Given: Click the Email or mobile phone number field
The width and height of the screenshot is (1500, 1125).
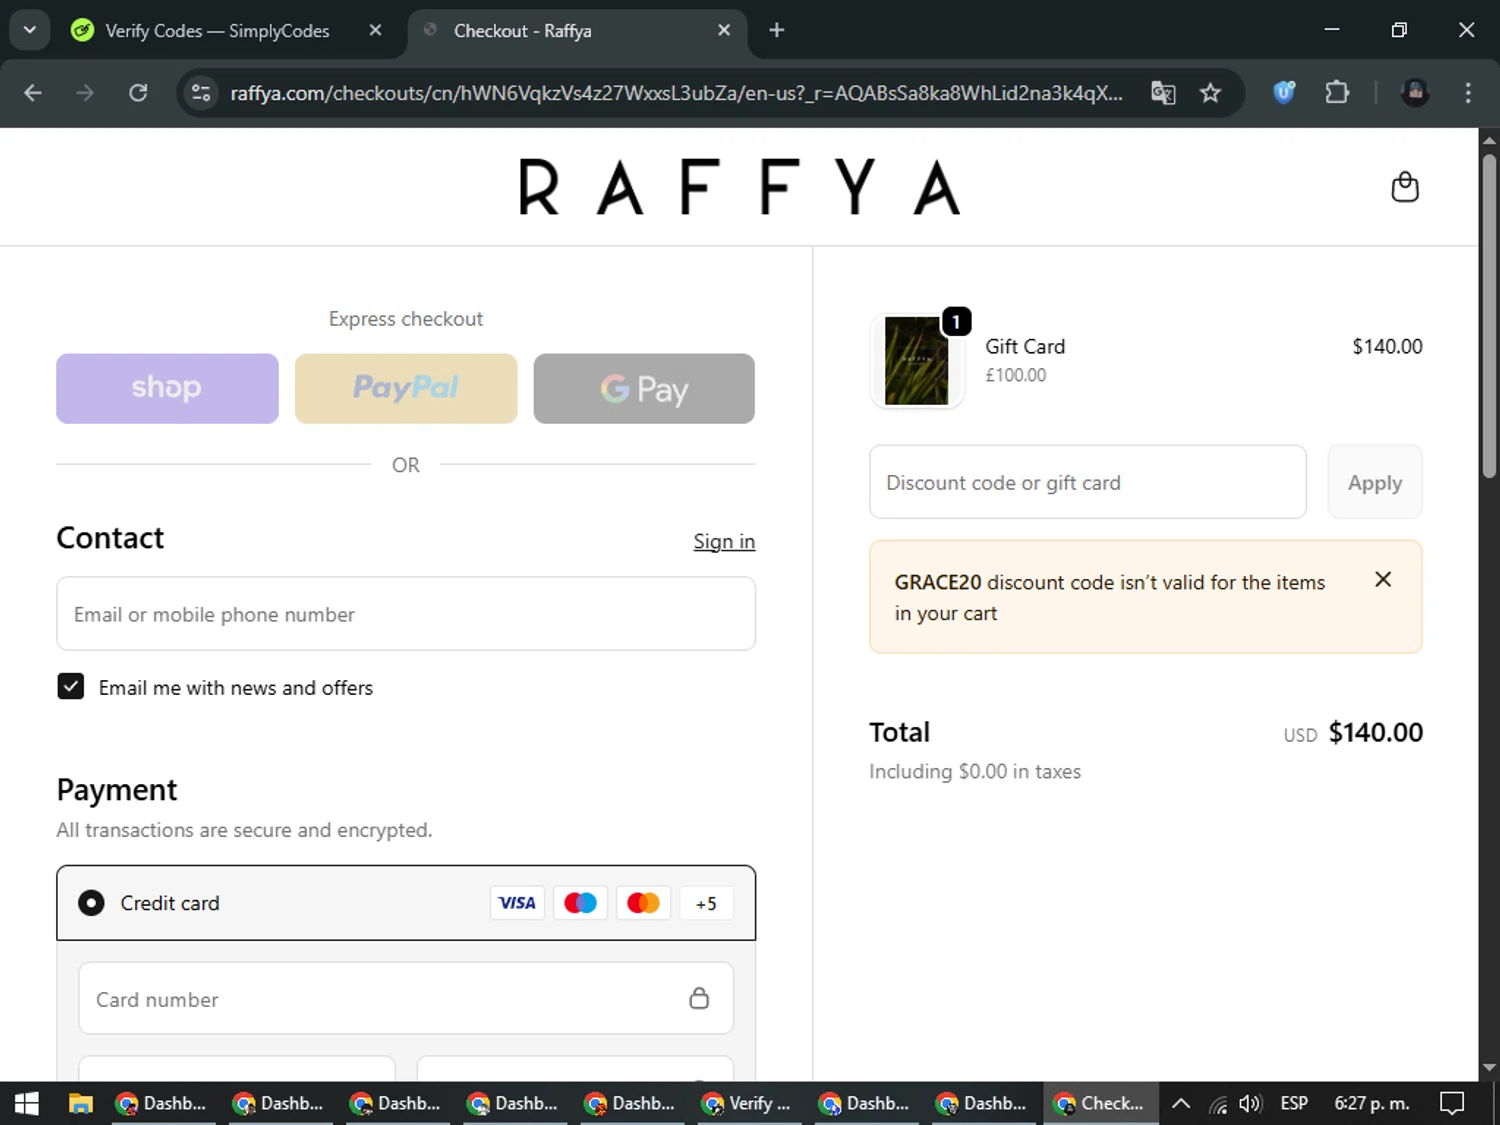Looking at the screenshot, I should (406, 614).
